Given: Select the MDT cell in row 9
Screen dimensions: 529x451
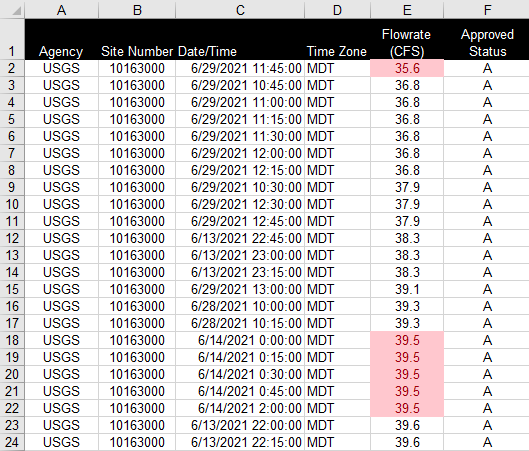Looking at the screenshot, I should pyautogui.click(x=337, y=187).
